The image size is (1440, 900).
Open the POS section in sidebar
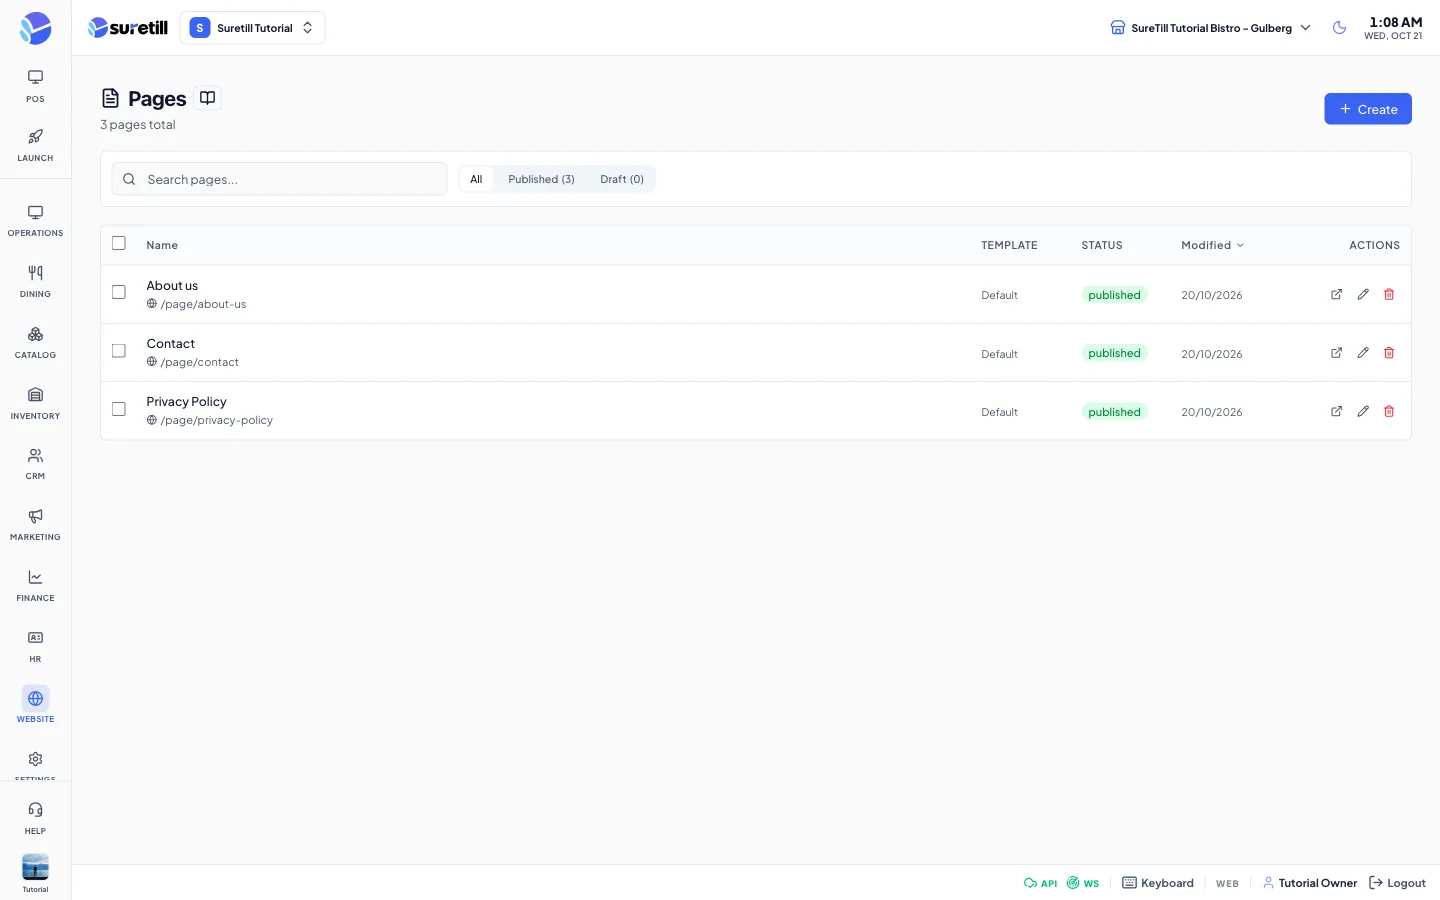point(35,86)
